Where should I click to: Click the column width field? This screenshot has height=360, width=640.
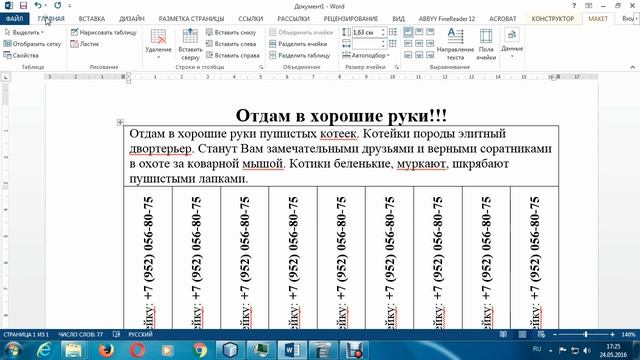click(366, 43)
